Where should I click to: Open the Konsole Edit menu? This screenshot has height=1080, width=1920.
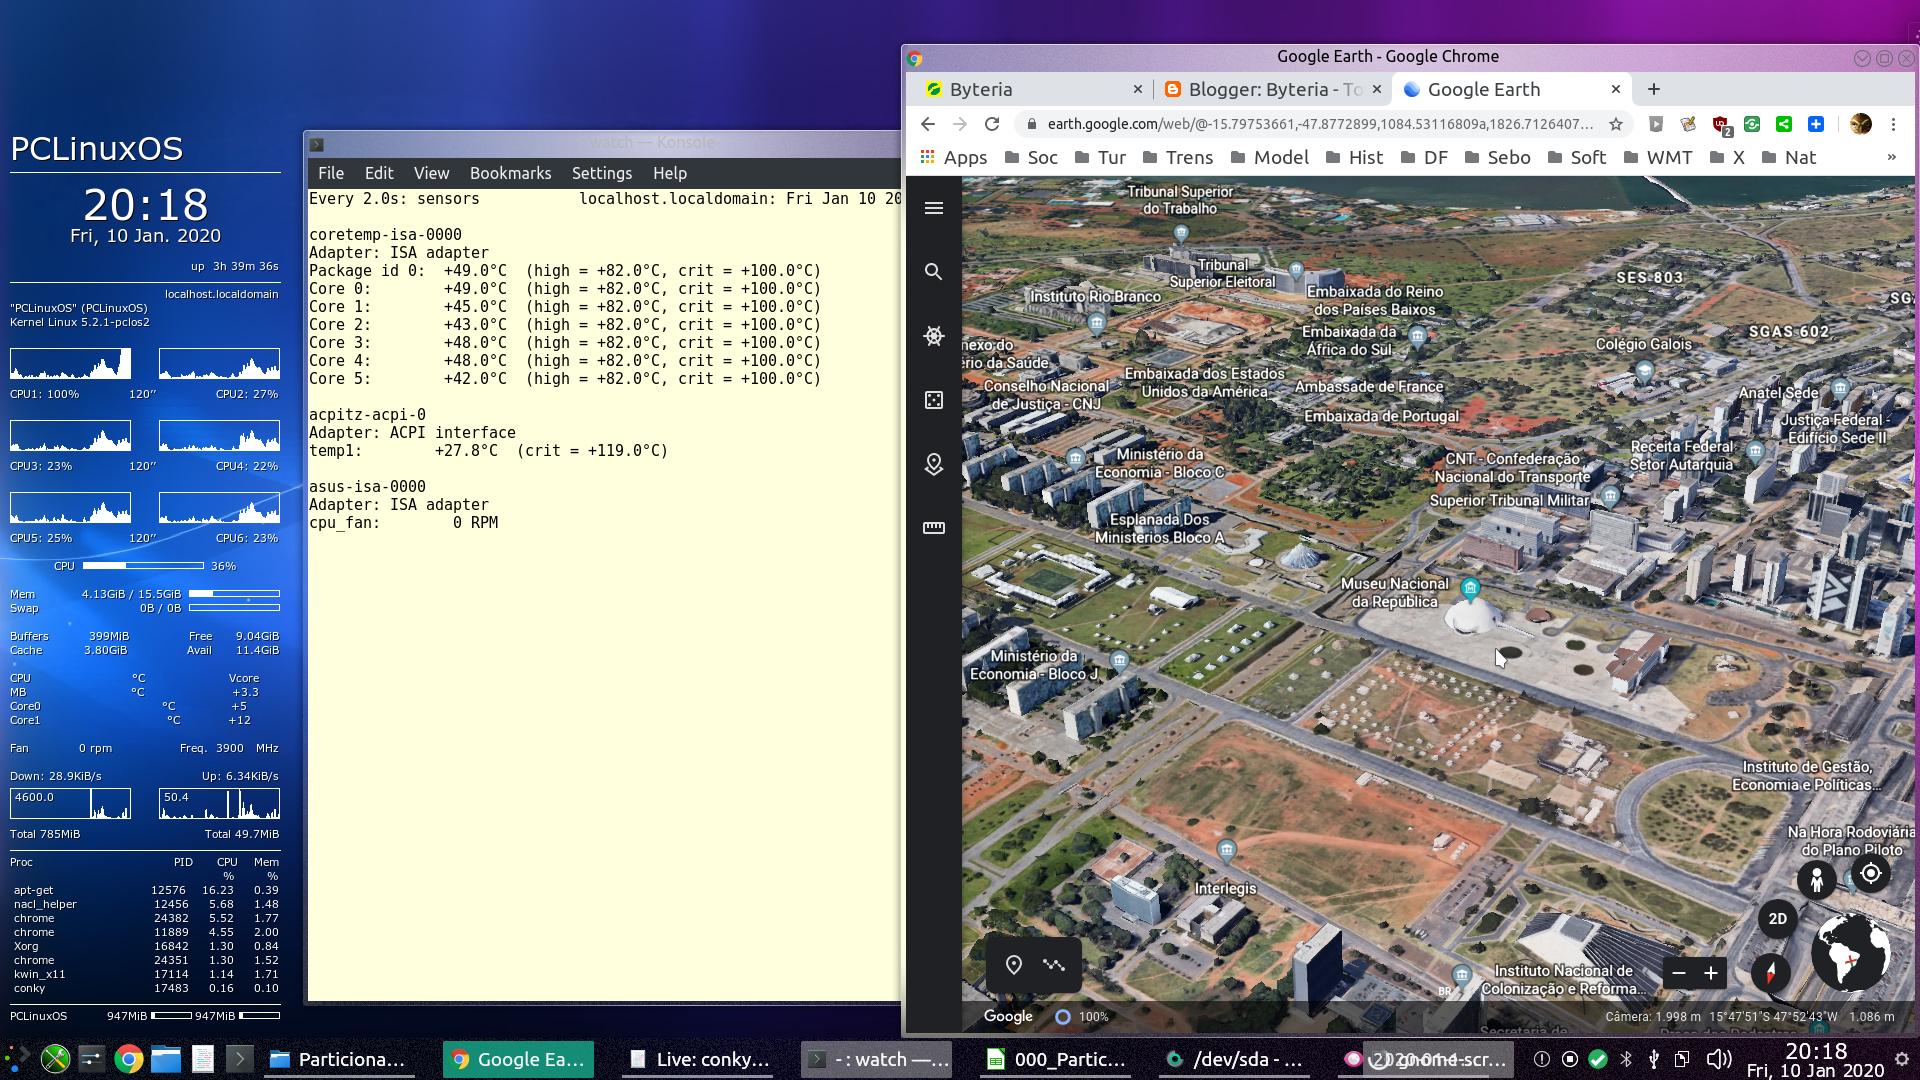point(379,173)
